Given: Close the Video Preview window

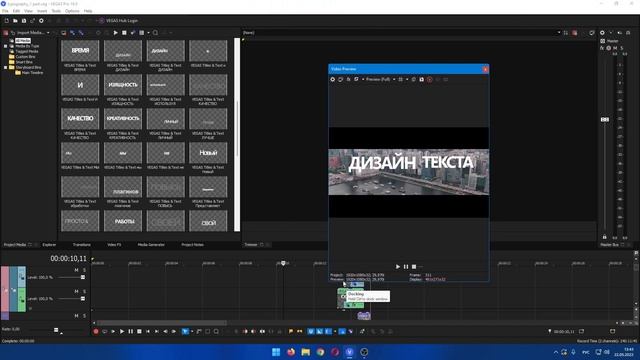Looking at the screenshot, I should tap(485, 69).
